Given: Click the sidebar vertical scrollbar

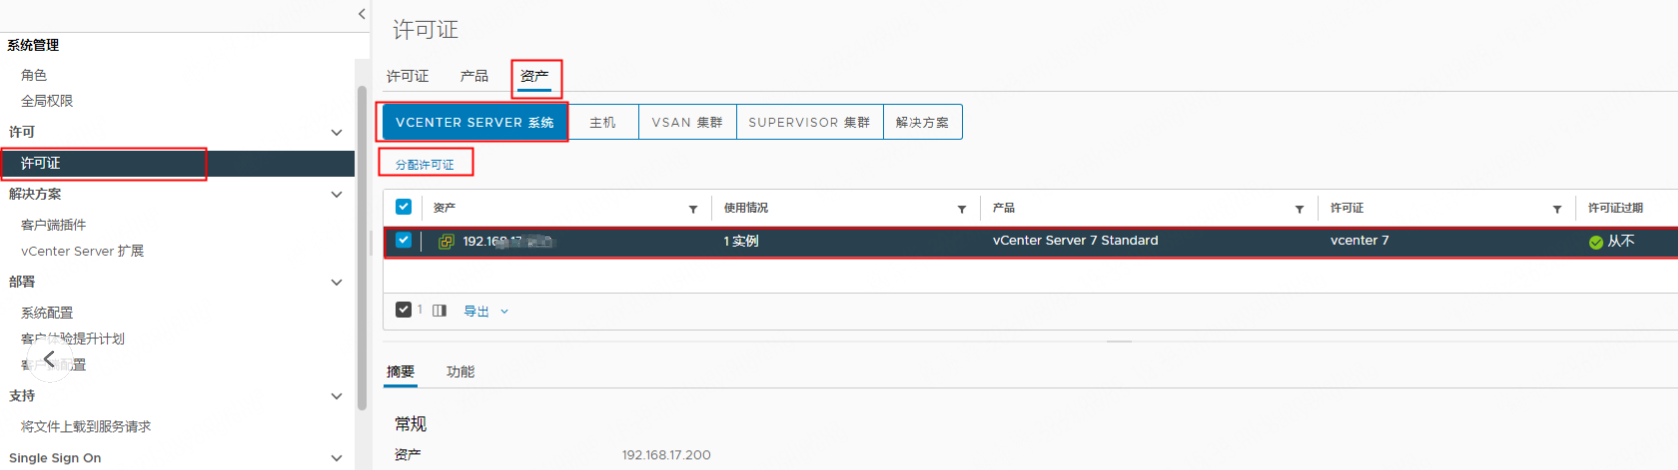Looking at the screenshot, I should pyautogui.click(x=362, y=248).
